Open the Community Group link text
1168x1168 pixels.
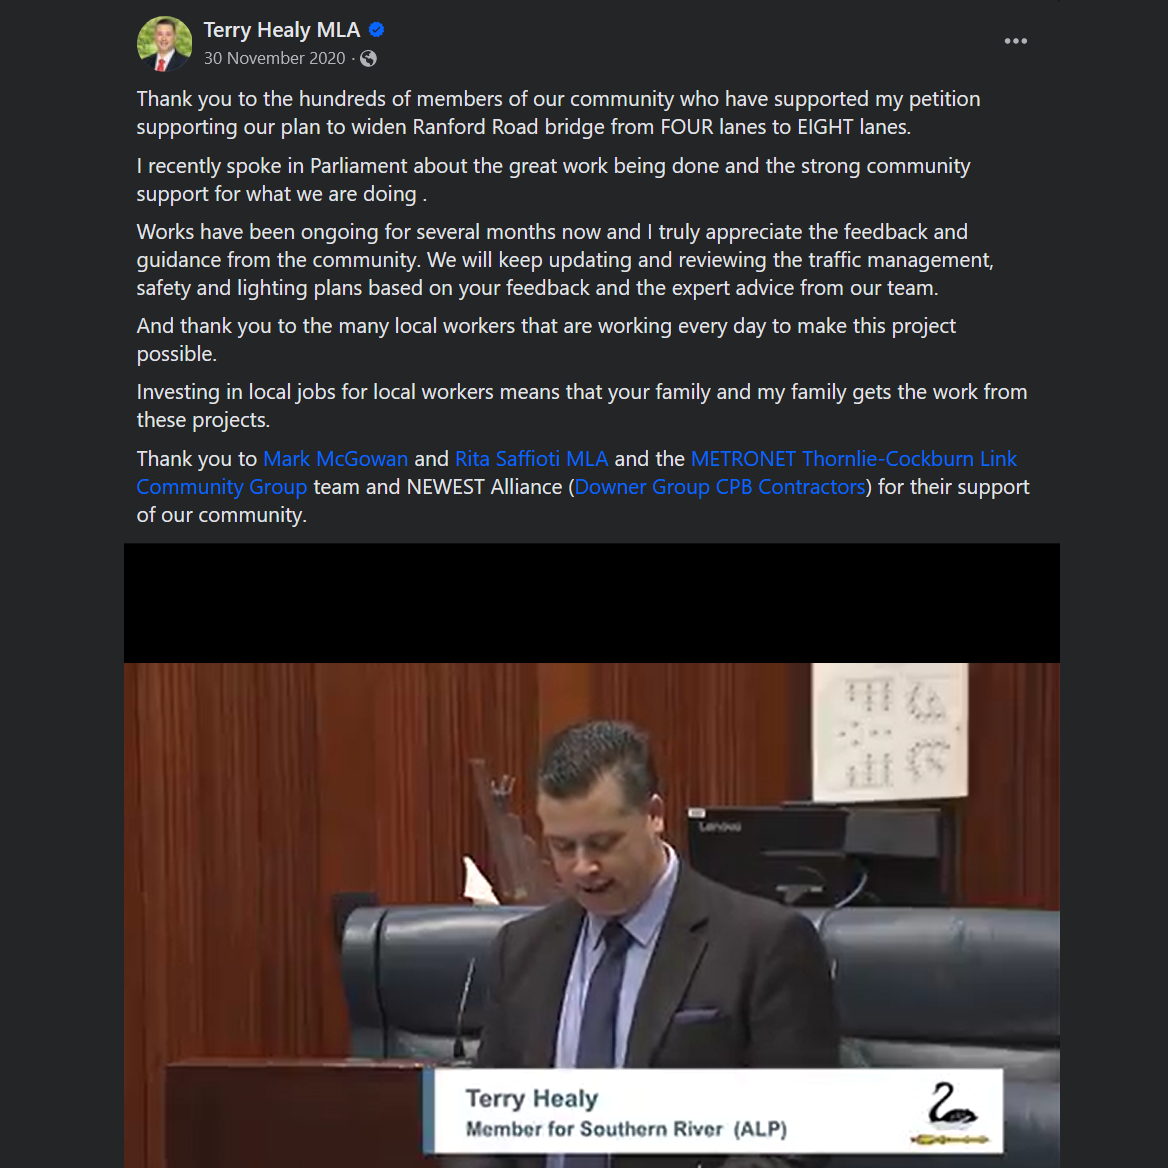pyautogui.click(x=221, y=487)
